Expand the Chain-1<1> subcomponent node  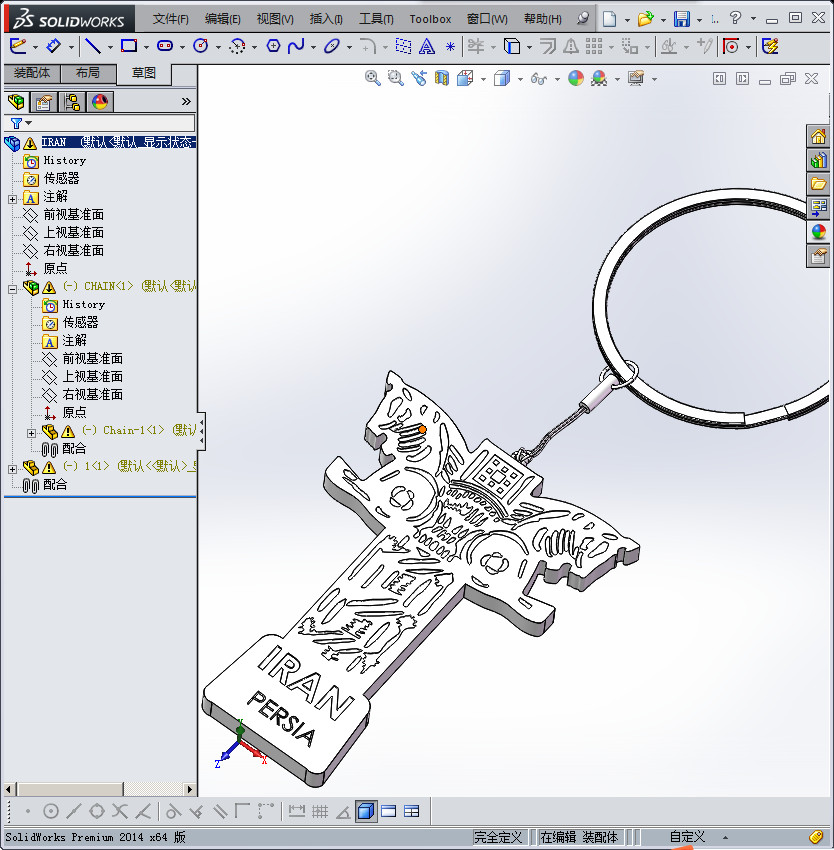click(31, 433)
